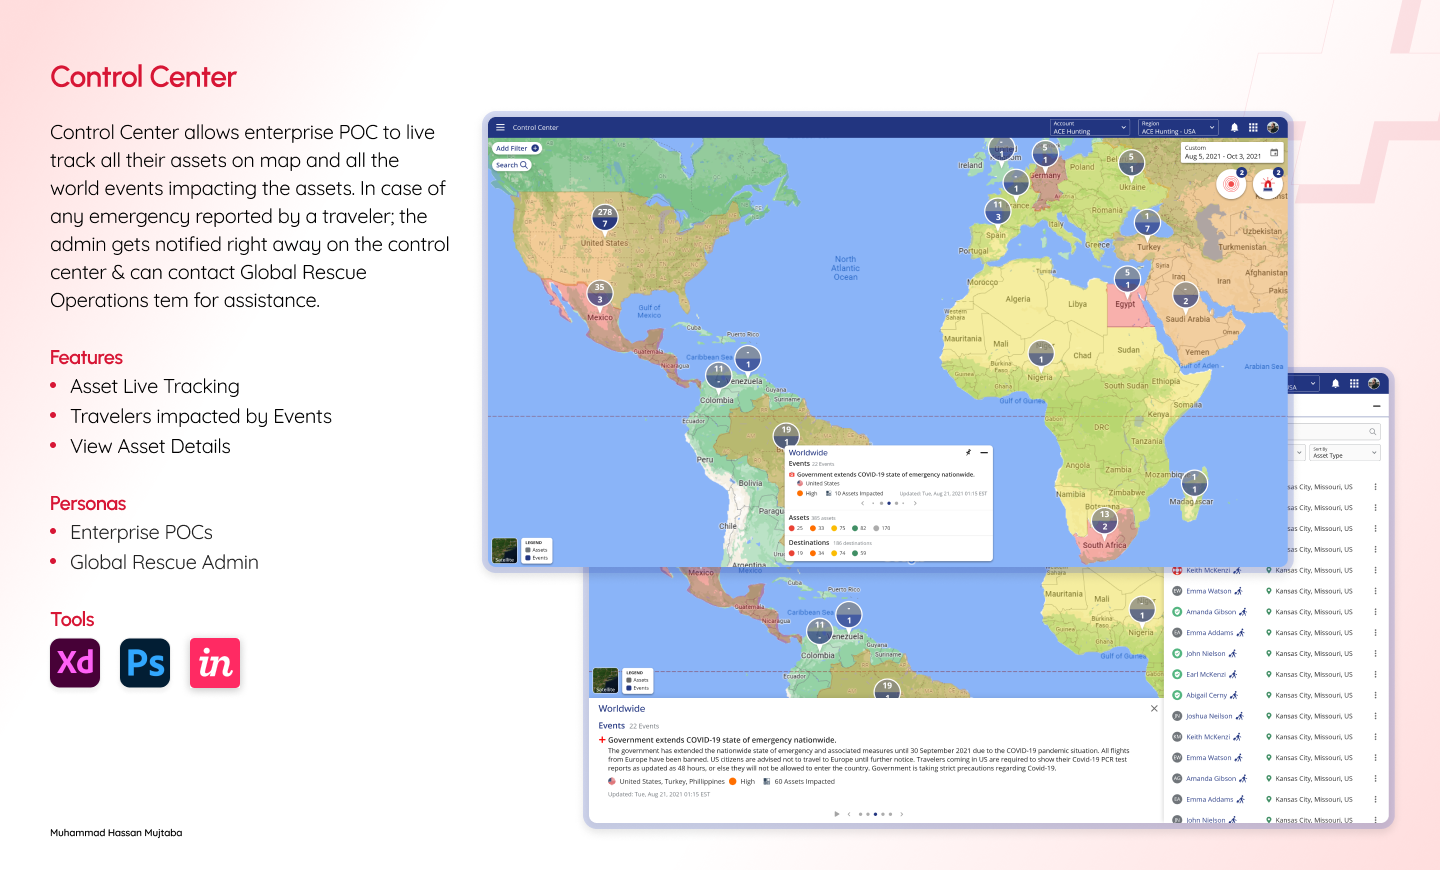Pin the Worldwide popup card

[968, 453]
